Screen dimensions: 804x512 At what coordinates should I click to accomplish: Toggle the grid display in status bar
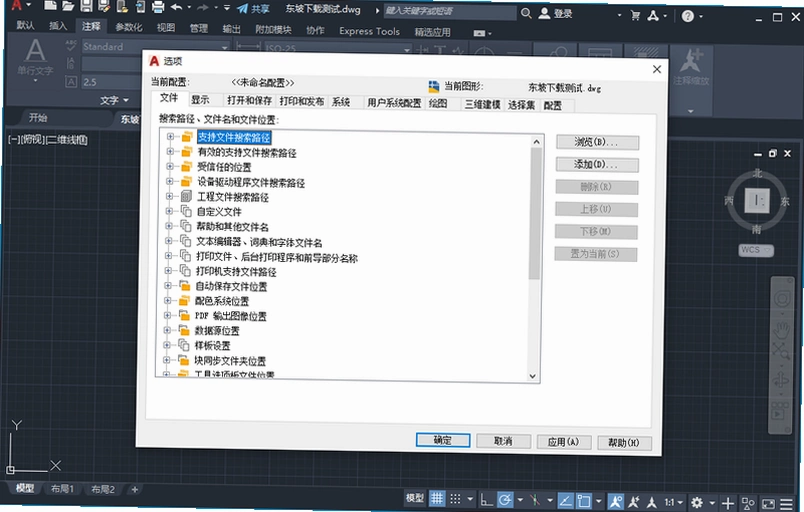[x=437, y=498]
